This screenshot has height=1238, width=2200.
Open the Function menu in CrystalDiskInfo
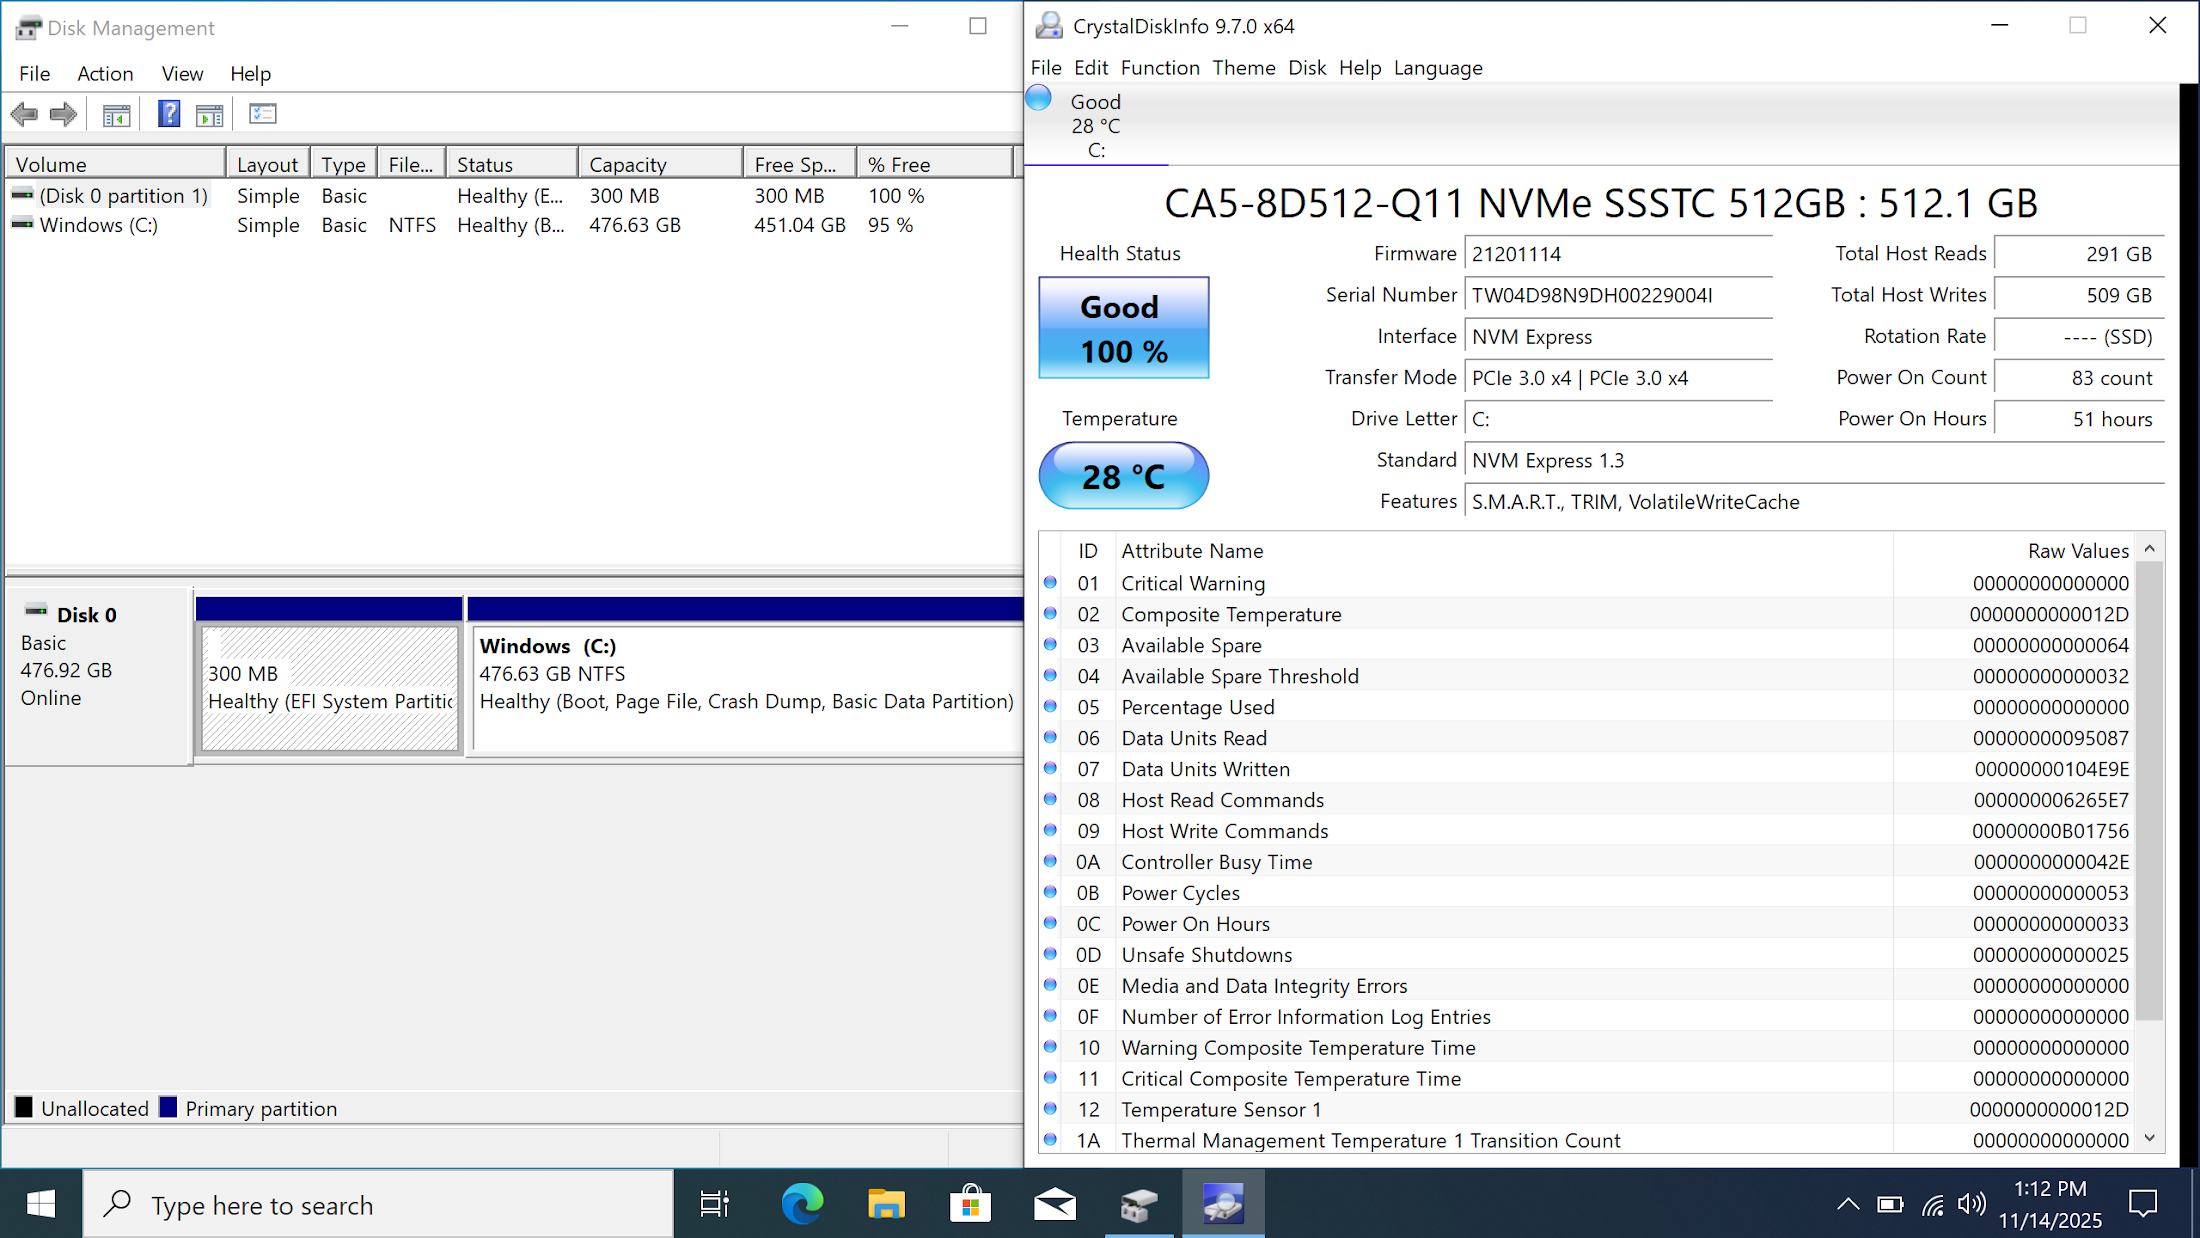(1159, 68)
